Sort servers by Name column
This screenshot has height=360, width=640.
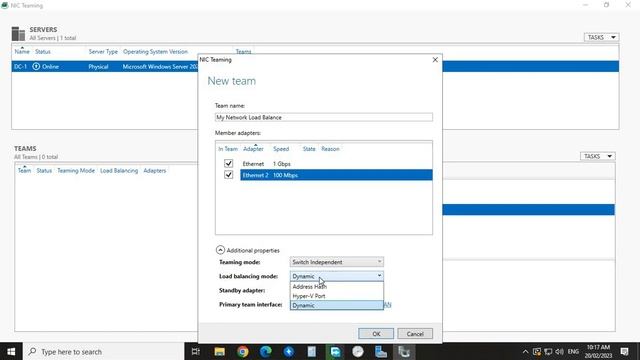[22, 52]
